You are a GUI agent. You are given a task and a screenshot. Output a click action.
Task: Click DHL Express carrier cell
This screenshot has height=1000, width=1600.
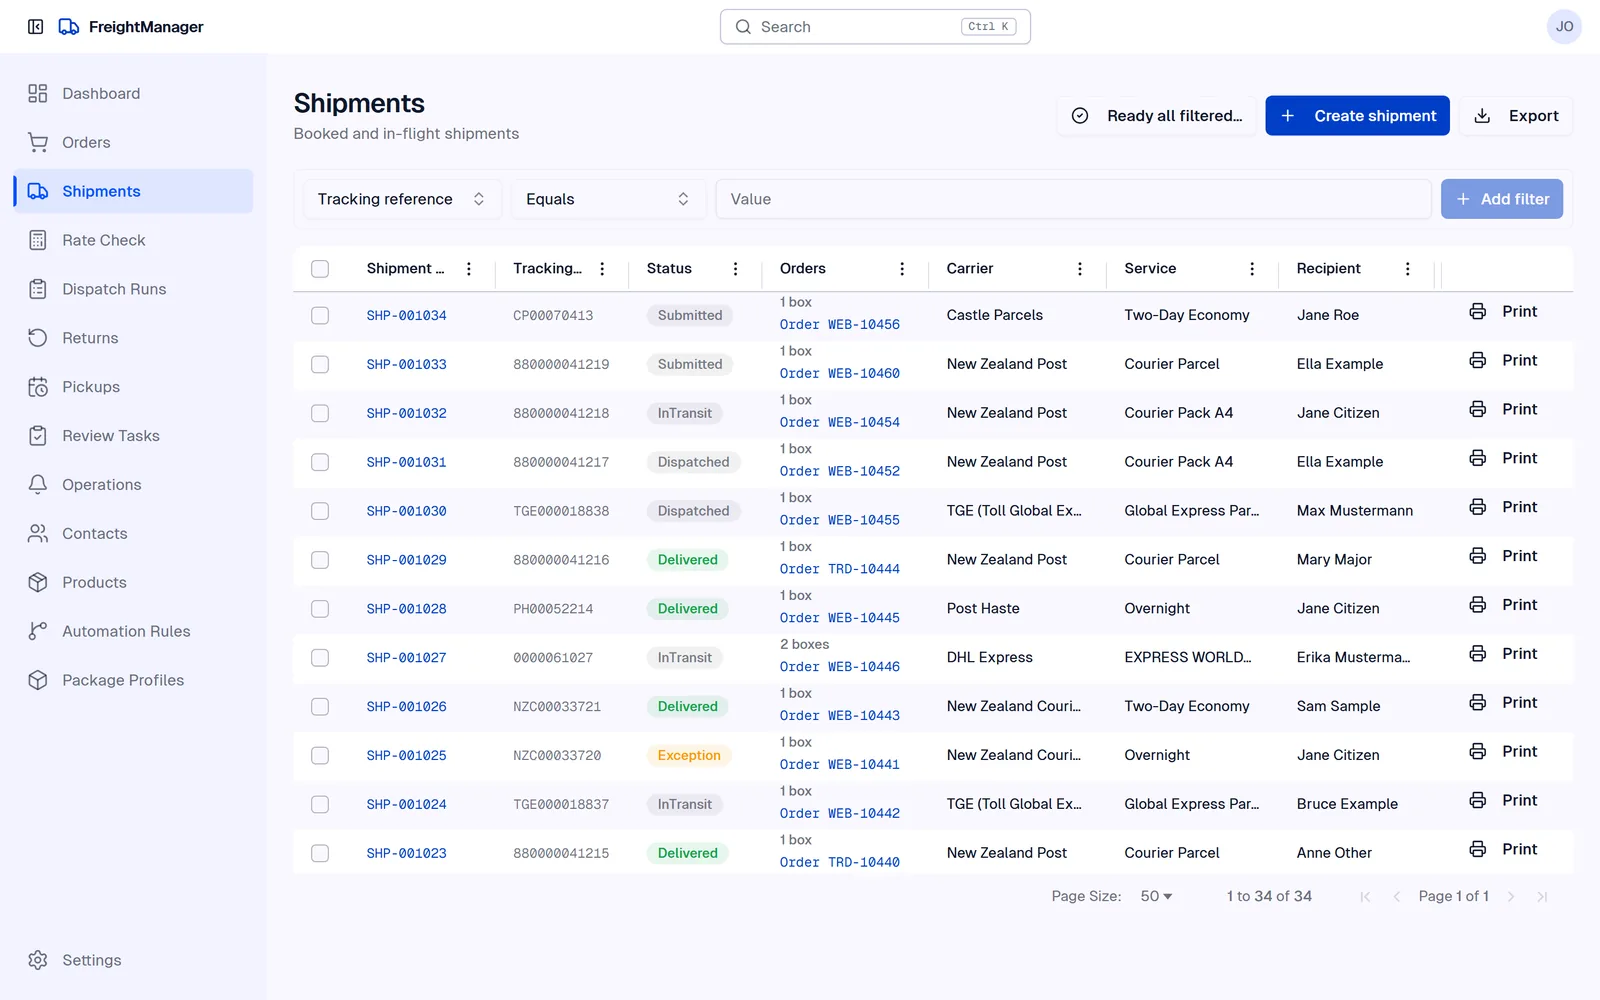click(990, 657)
